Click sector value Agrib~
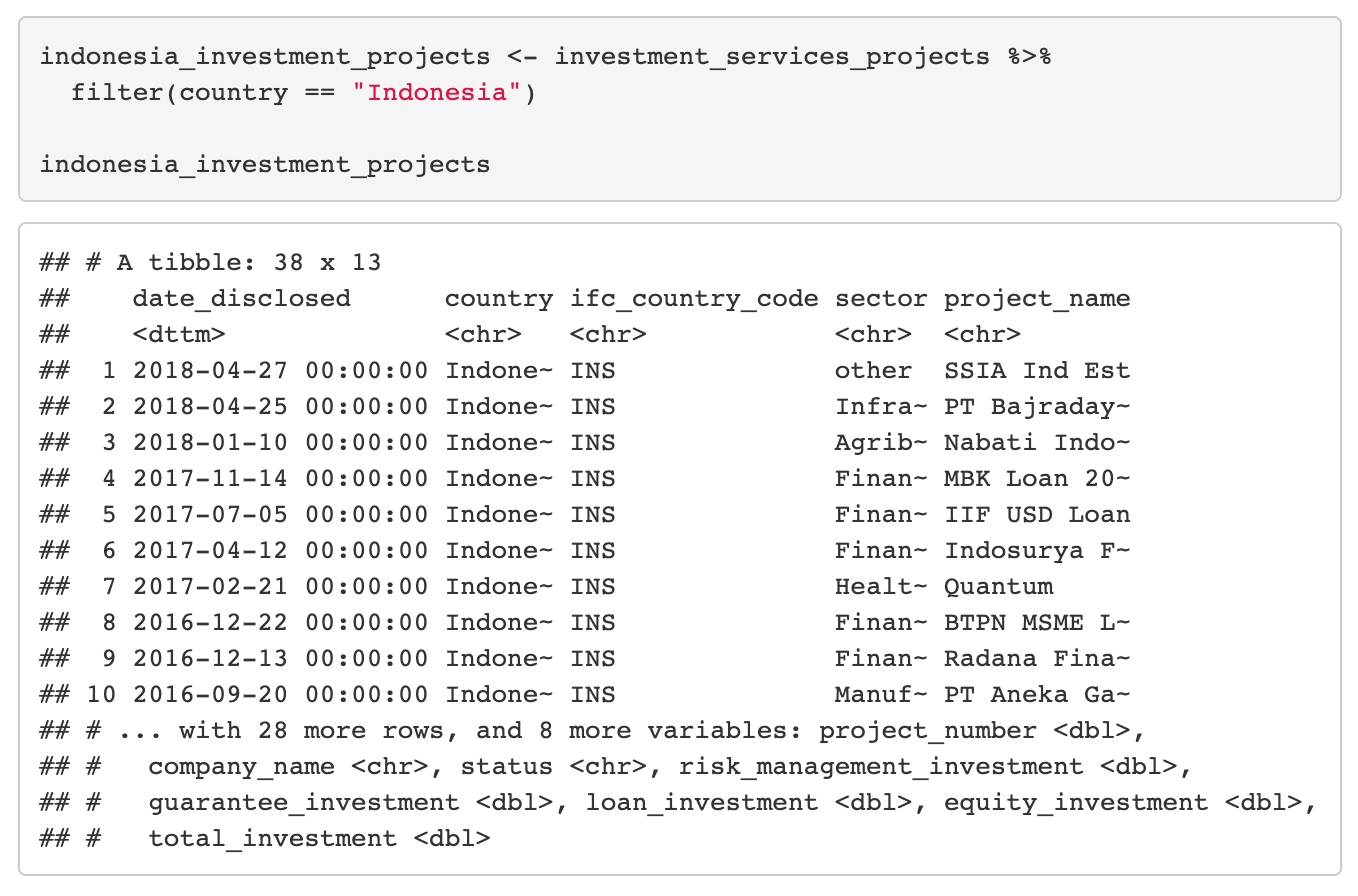 click(881, 443)
